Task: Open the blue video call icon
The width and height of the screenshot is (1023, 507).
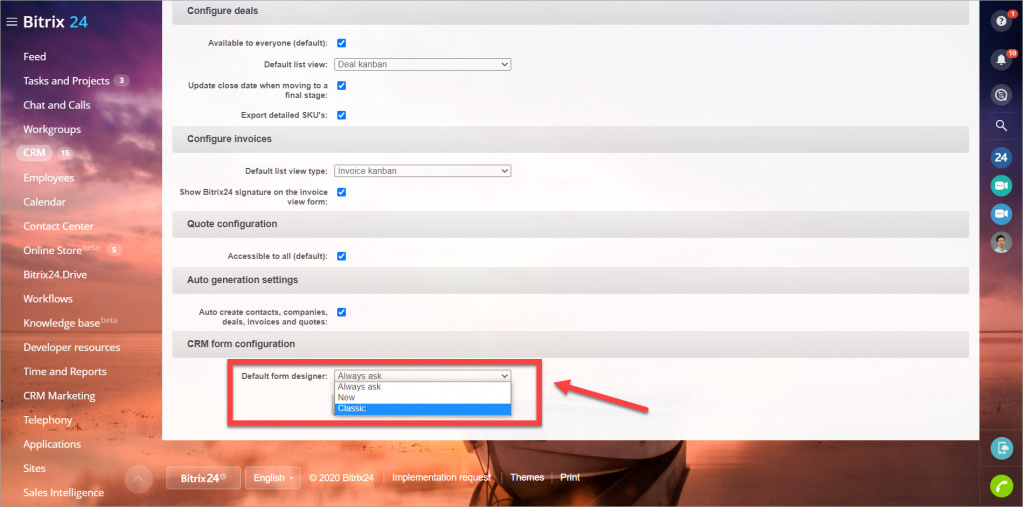Action: [1001, 214]
